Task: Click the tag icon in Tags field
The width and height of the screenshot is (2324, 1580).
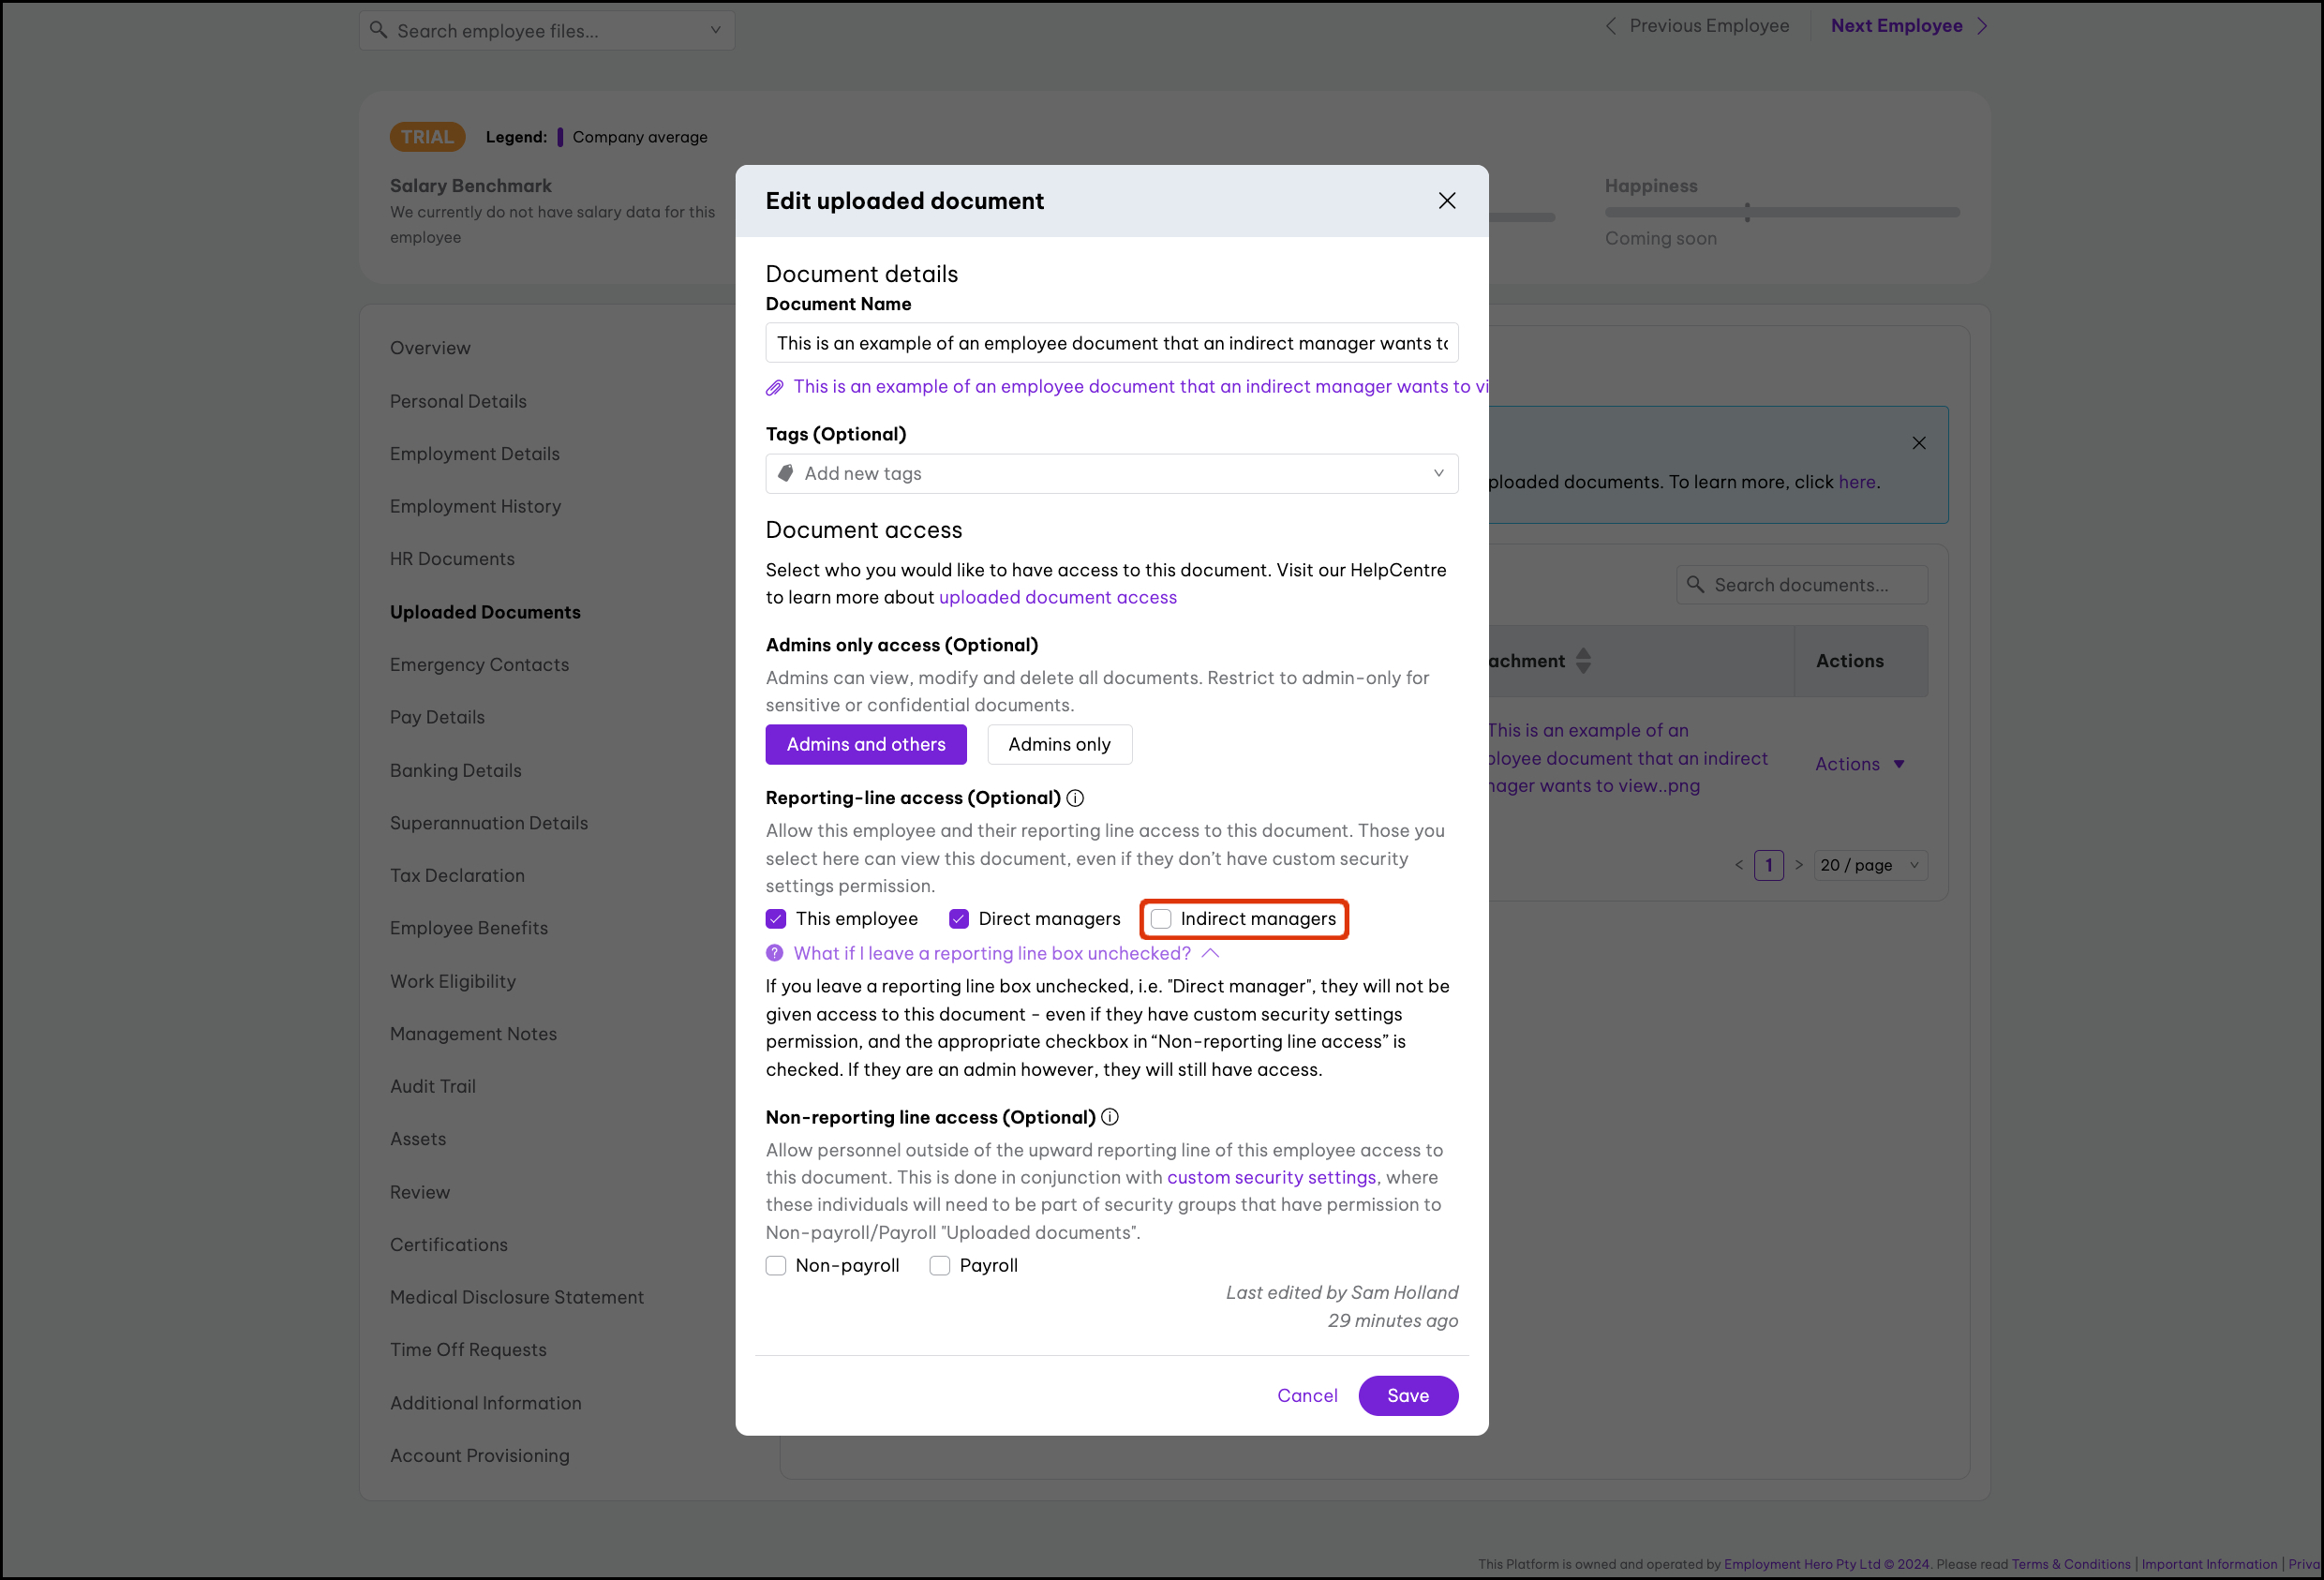Action: [x=786, y=473]
